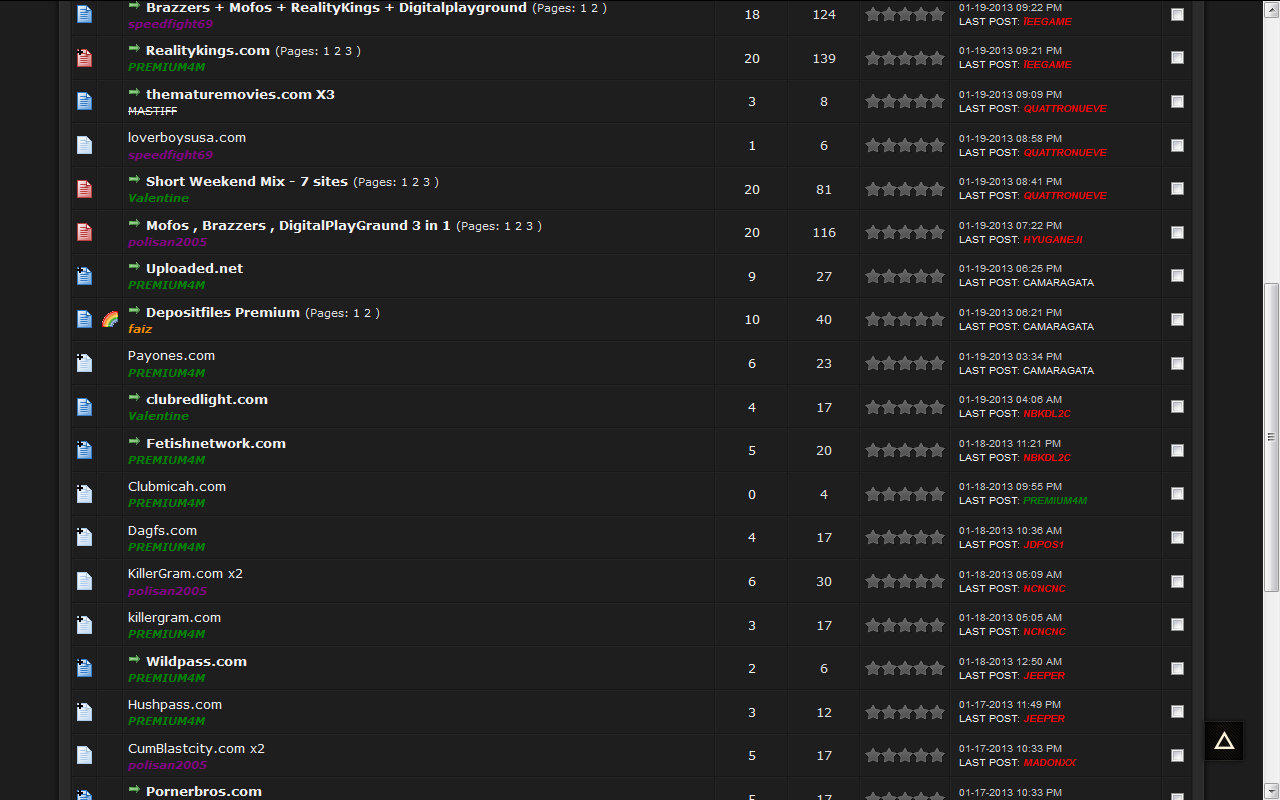Image resolution: width=1280 pixels, height=800 pixels.
Task: Open the Payones.com thread
Action: [x=171, y=356]
